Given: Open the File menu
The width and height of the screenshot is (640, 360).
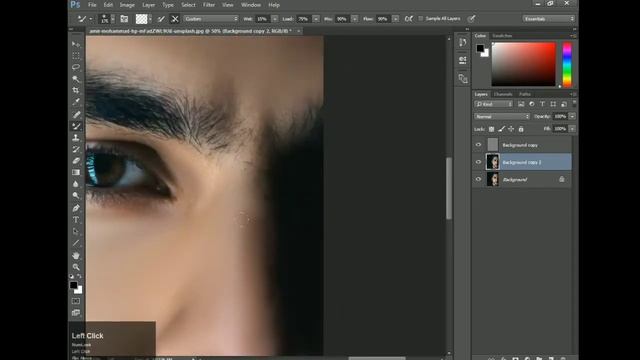Looking at the screenshot, I should [x=92, y=5].
